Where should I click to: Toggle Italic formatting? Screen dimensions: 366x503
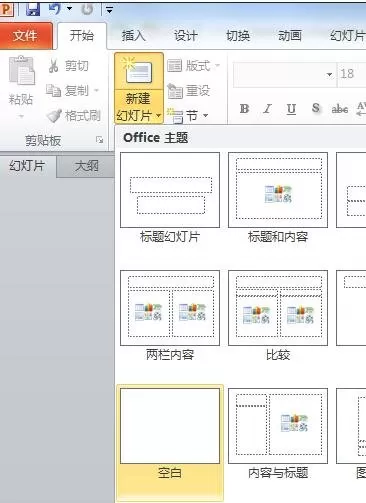pyautogui.click(x=268, y=109)
